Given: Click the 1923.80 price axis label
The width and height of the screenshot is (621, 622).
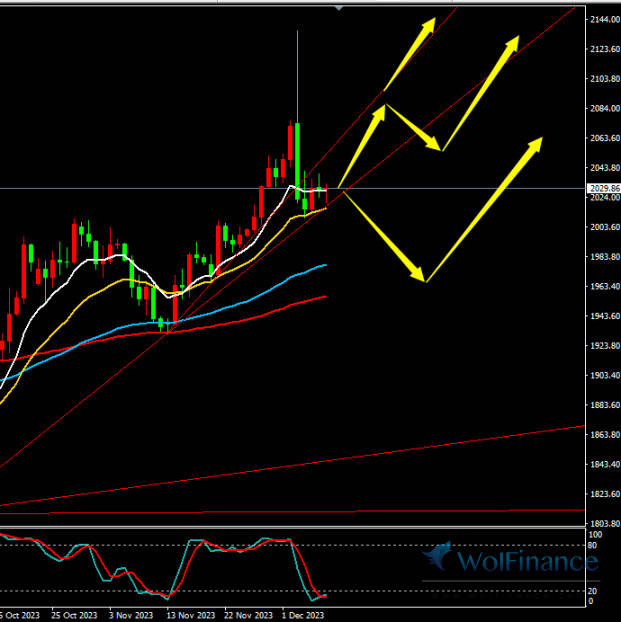Looking at the screenshot, I should [605, 346].
